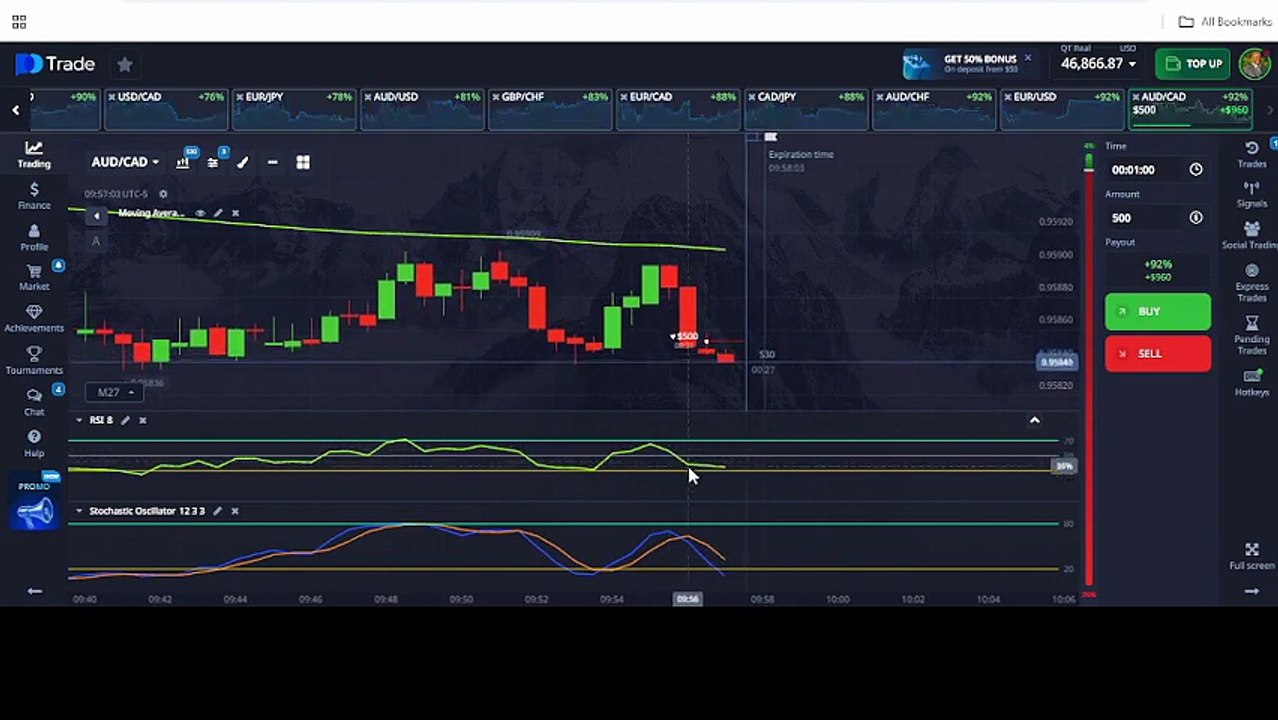Click the amount mode icon beside 500
This screenshot has width=1278, height=720.
pyautogui.click(x=1196, y=218)
